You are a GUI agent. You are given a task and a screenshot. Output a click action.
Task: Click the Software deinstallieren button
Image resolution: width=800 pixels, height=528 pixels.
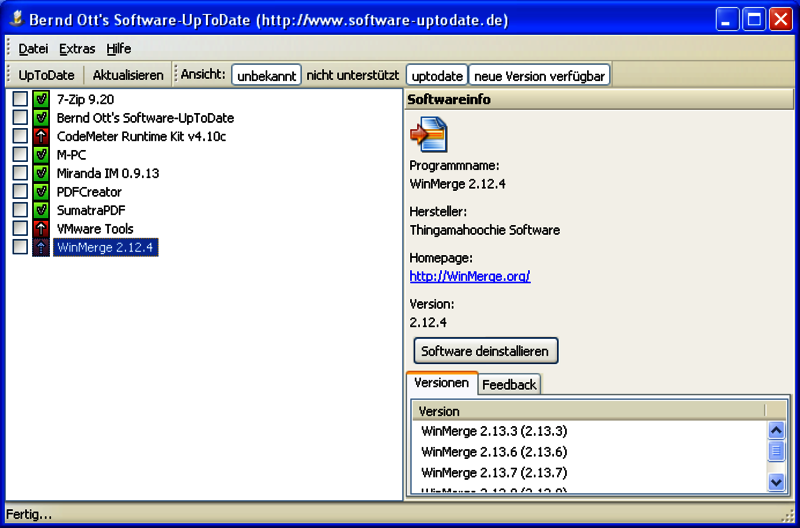pos(485,351)
